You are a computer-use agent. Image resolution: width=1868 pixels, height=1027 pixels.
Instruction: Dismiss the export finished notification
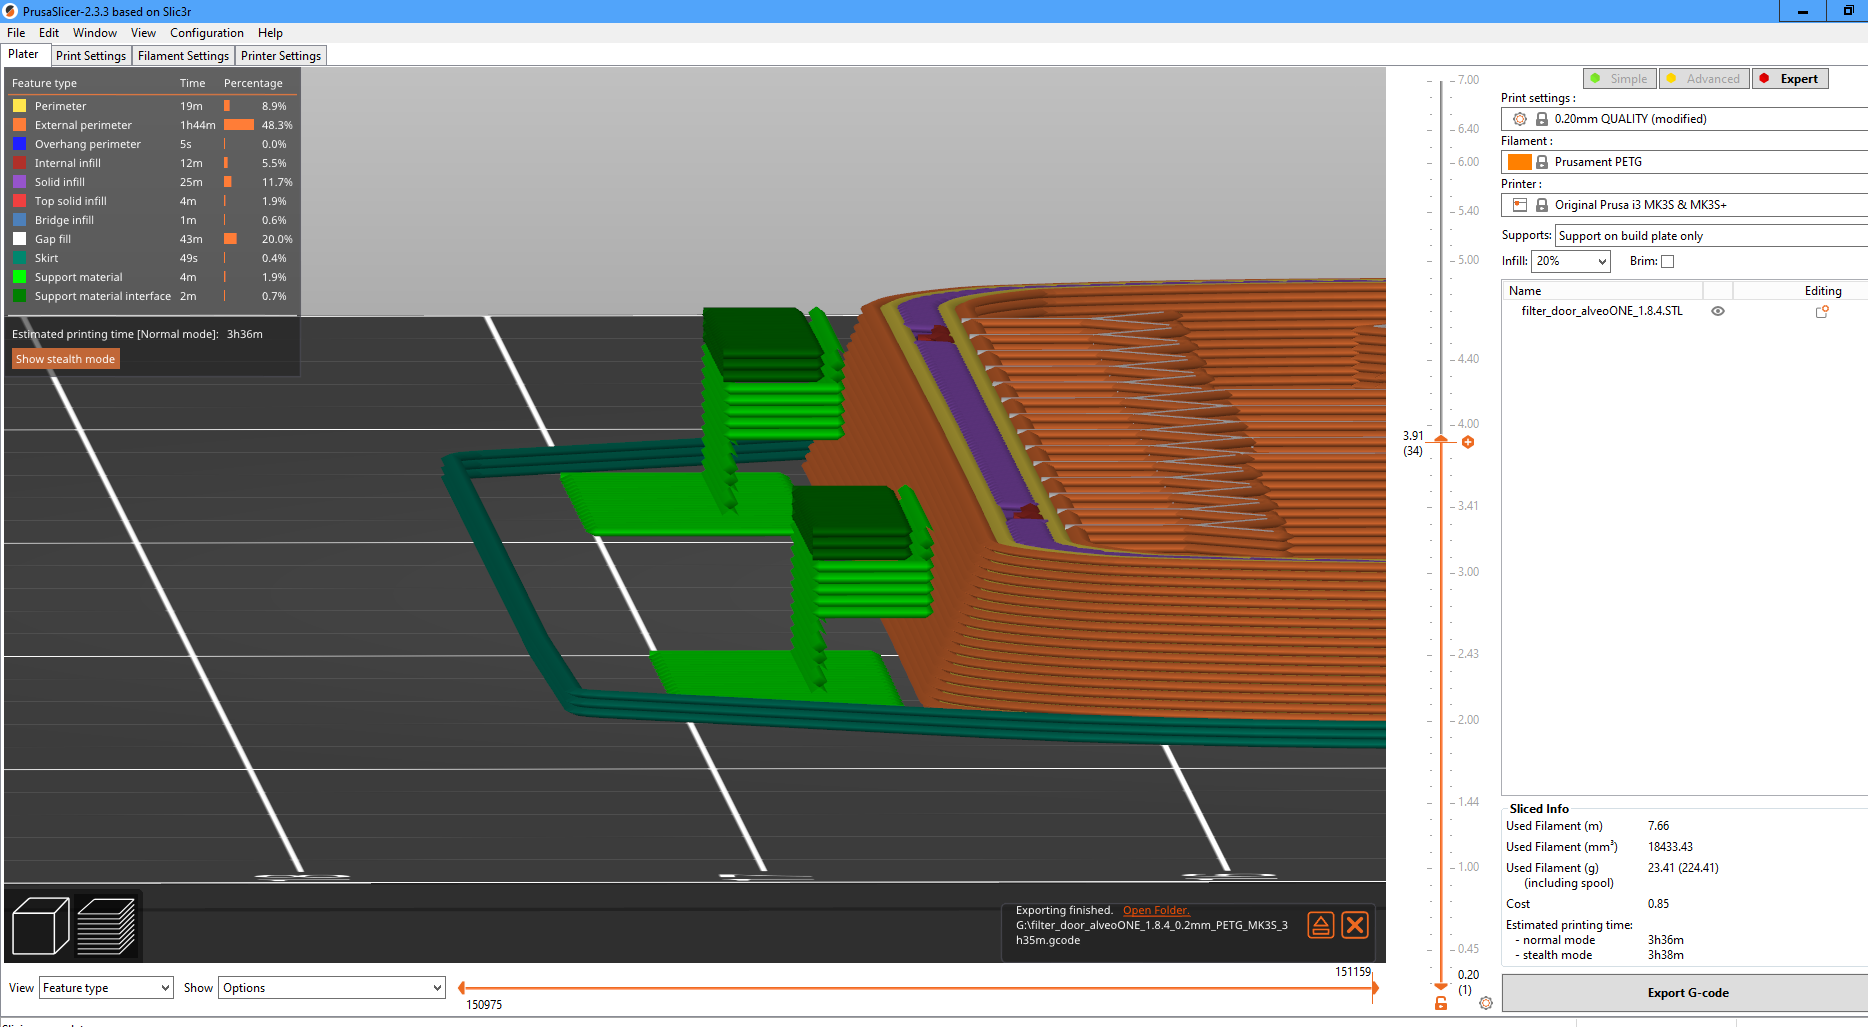pyautogui.click(x=1355, y=925)
